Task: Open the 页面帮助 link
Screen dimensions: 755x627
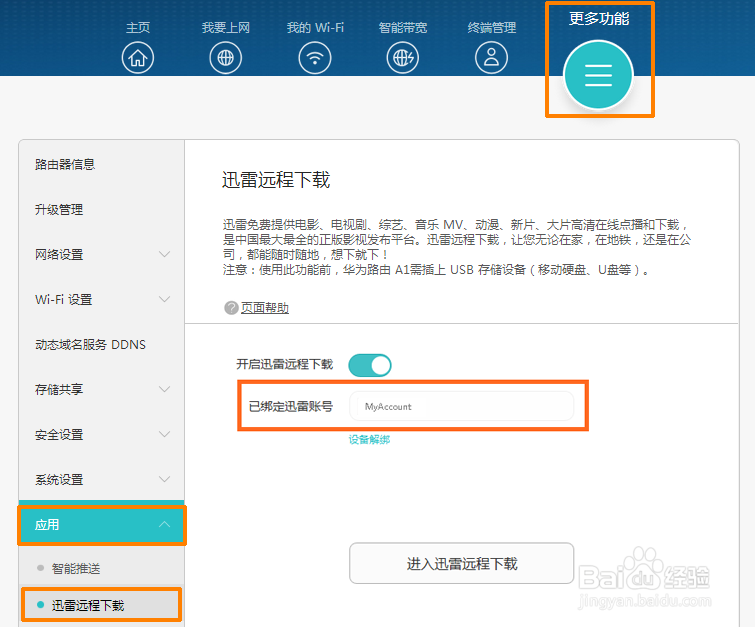Action: 264,308
